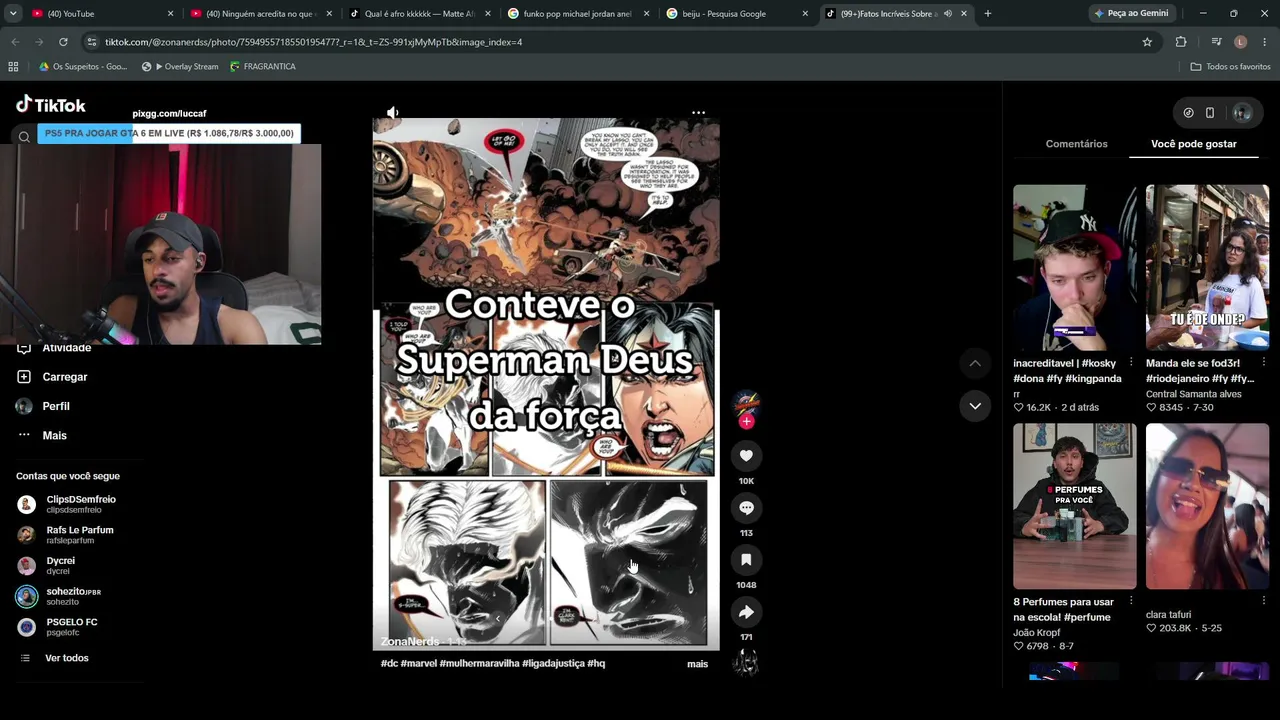This screenshot has width=1280, height=720.
Task: Share the post with the arrow icon
Action: tap(746, 612)
